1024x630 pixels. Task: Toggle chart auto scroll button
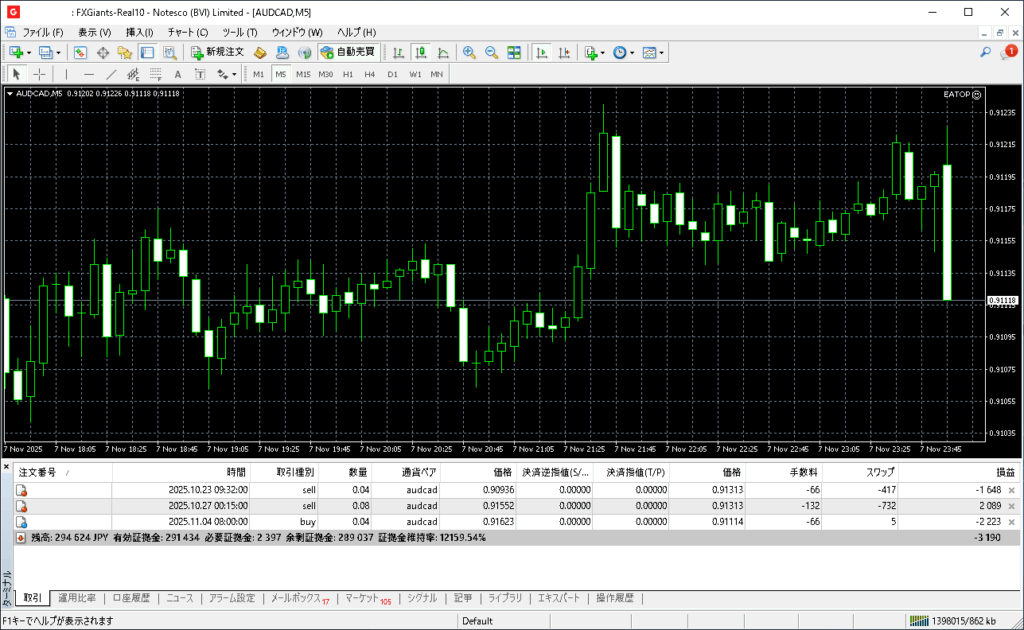(543, 52)
